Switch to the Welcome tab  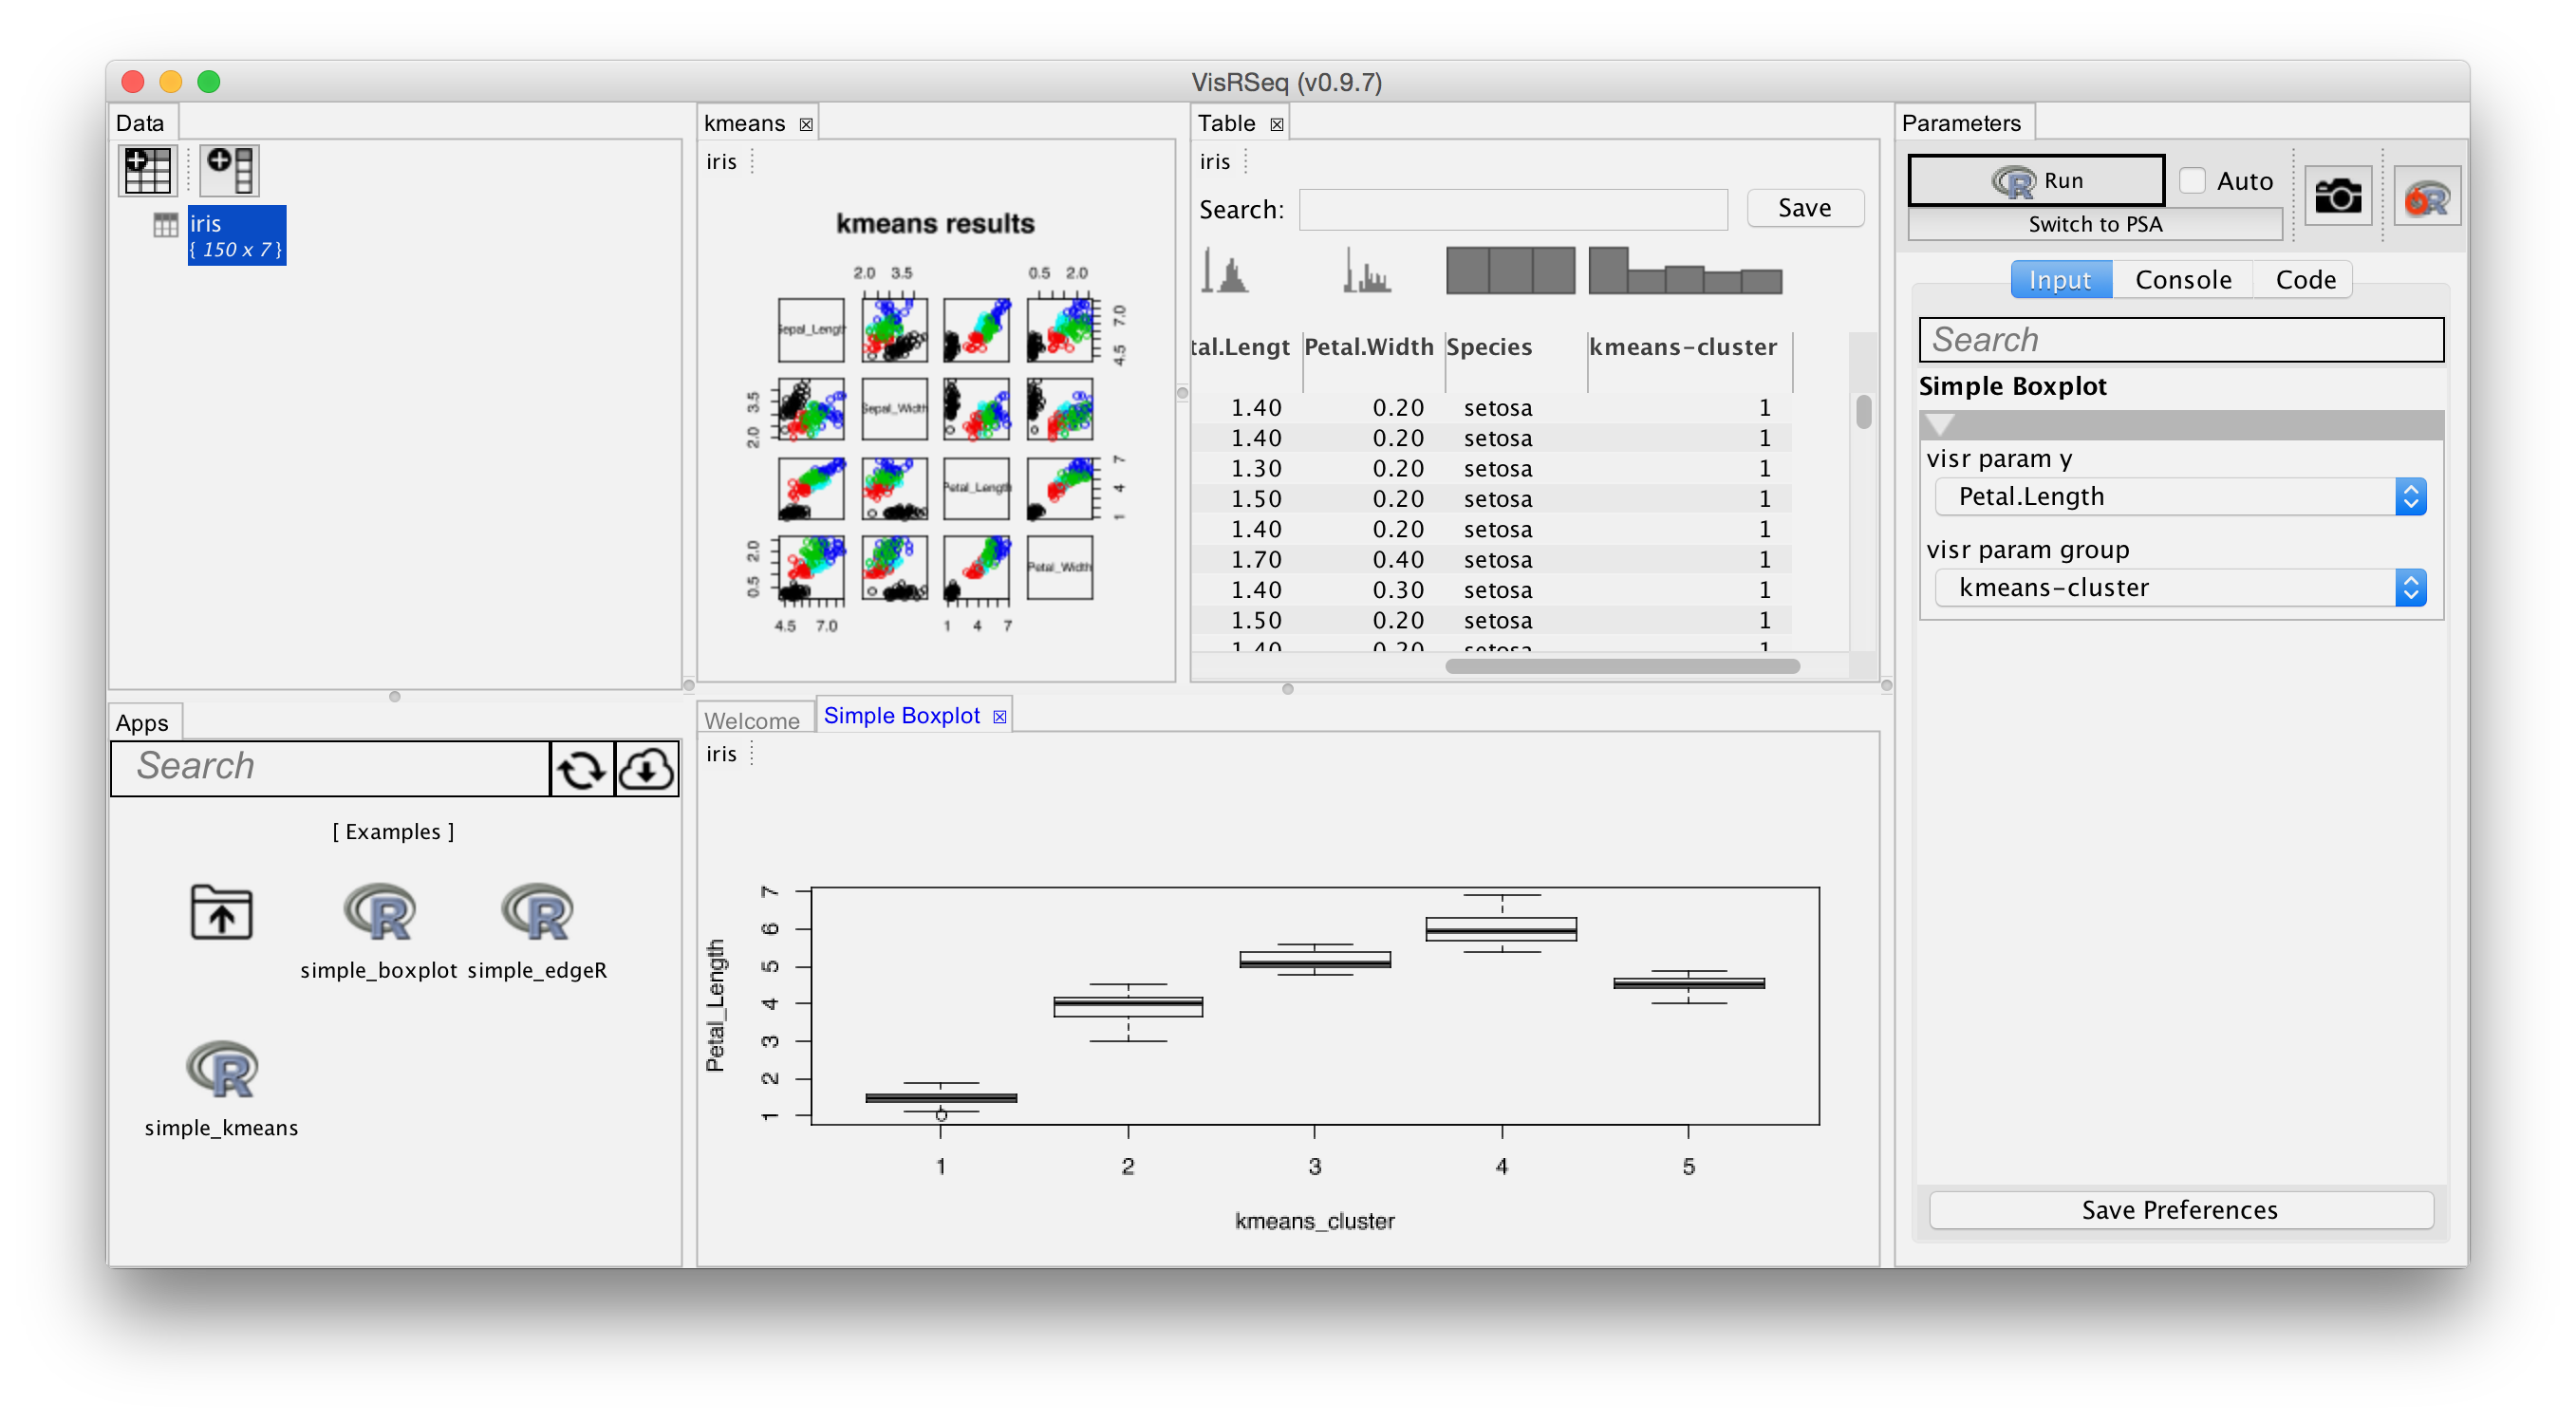coord(752,720)
